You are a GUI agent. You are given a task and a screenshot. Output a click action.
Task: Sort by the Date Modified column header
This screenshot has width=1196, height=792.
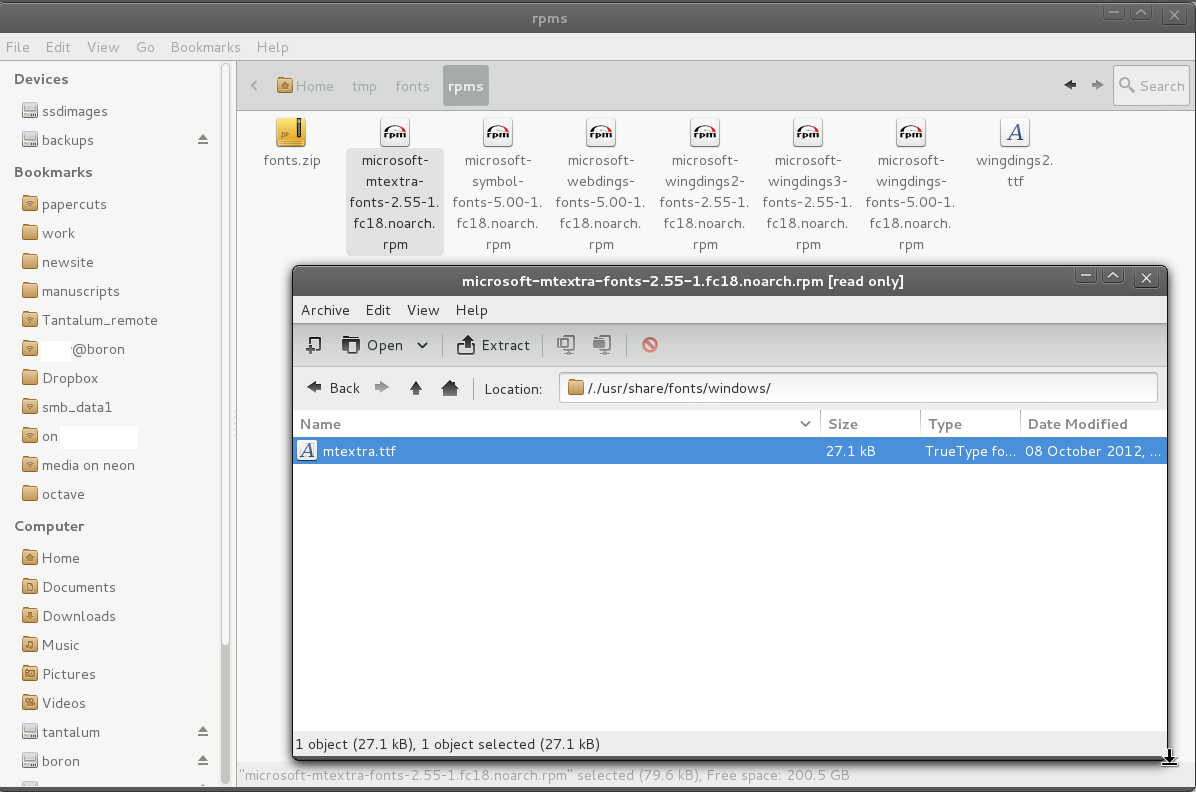tap(1093, 423)
